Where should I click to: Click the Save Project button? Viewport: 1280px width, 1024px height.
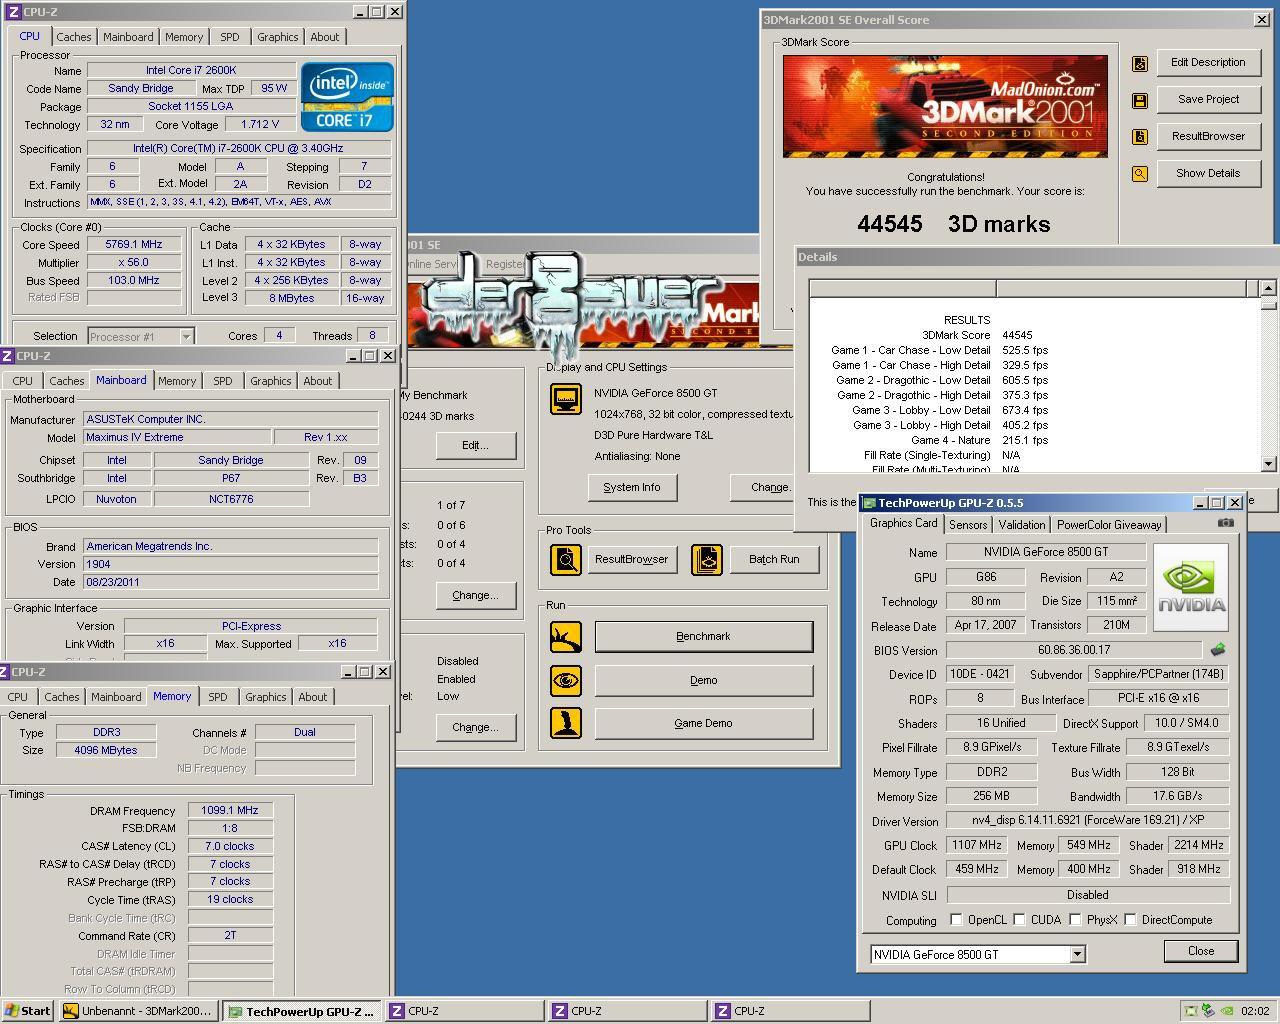[x=1208, y=99]
